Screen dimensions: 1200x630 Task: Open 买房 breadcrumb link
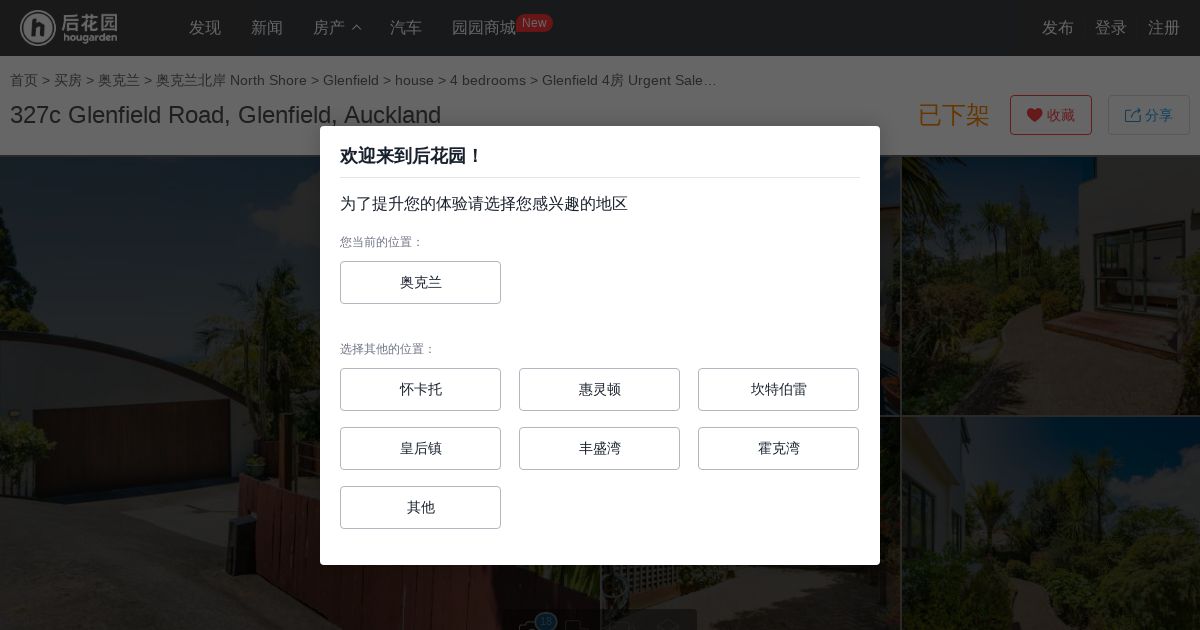(68, 80)
